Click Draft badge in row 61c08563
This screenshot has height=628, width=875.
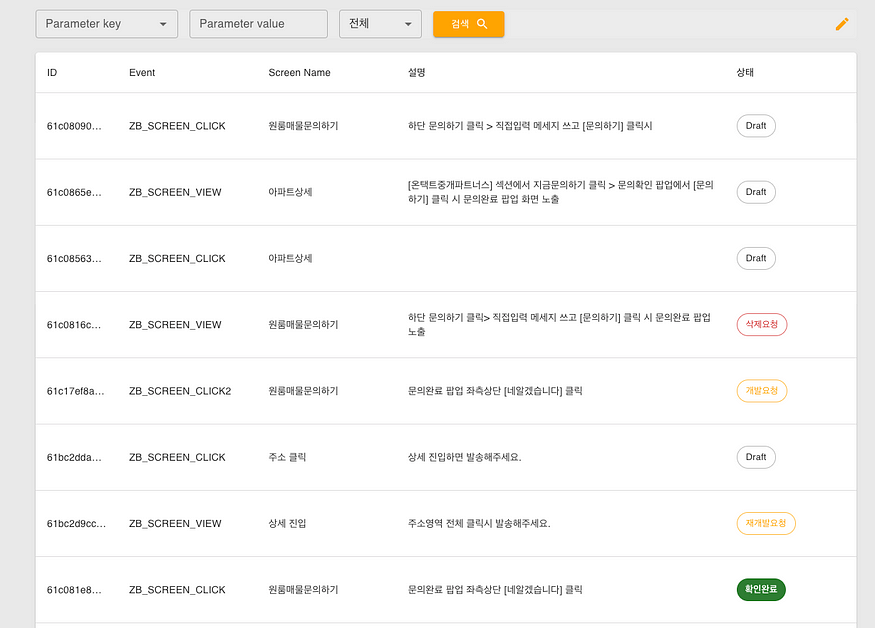756,258
